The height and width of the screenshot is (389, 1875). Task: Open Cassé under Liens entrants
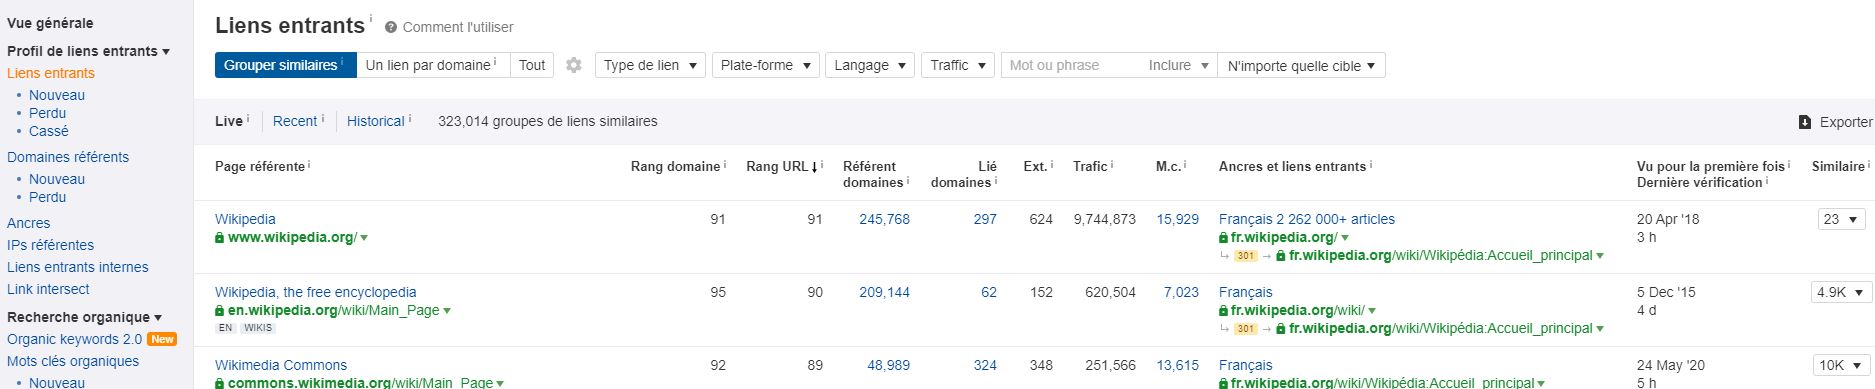tap(48, 131)
